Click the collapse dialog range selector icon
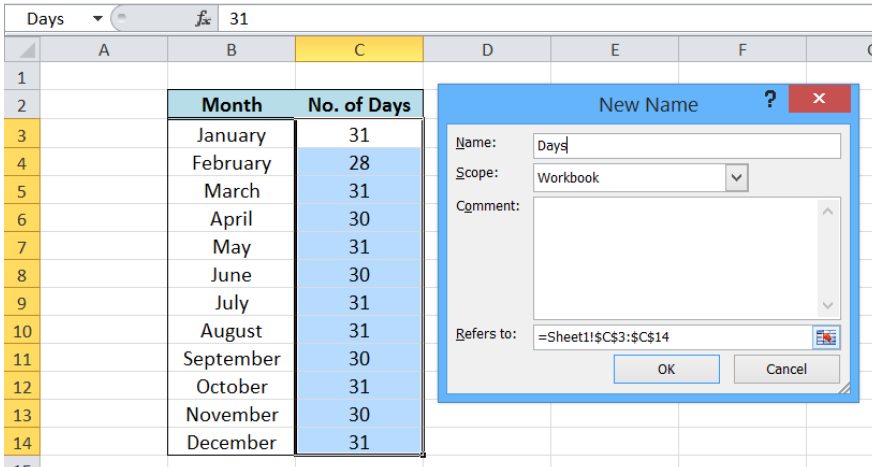Viewport: 872px width, 467px height. click(x=826, y=337)
